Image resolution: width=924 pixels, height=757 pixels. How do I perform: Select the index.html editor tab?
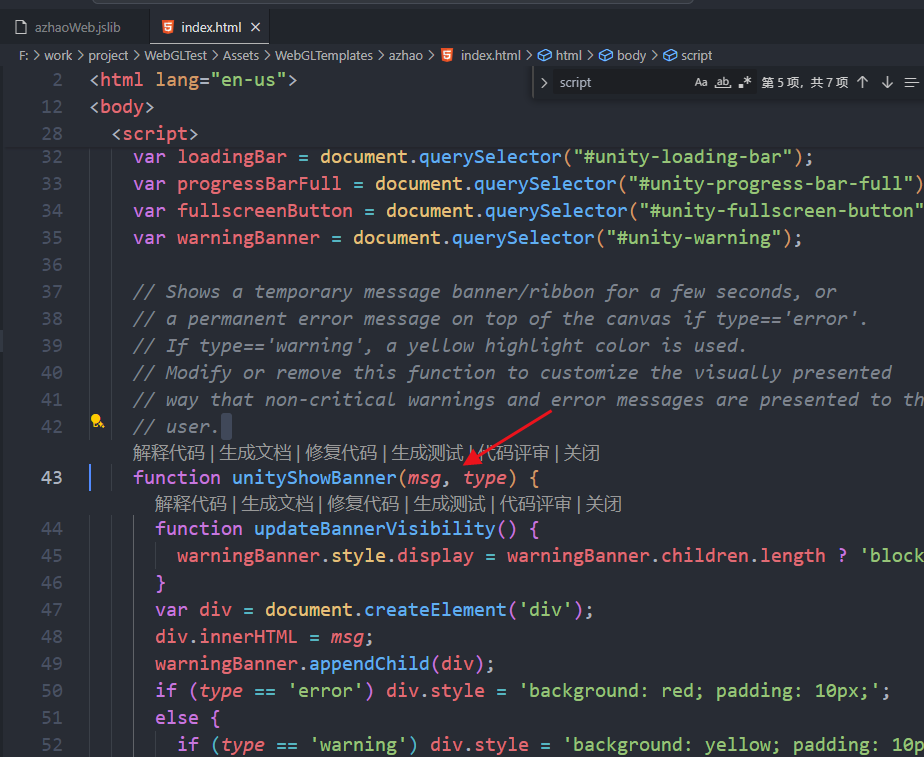coord(209,27)
